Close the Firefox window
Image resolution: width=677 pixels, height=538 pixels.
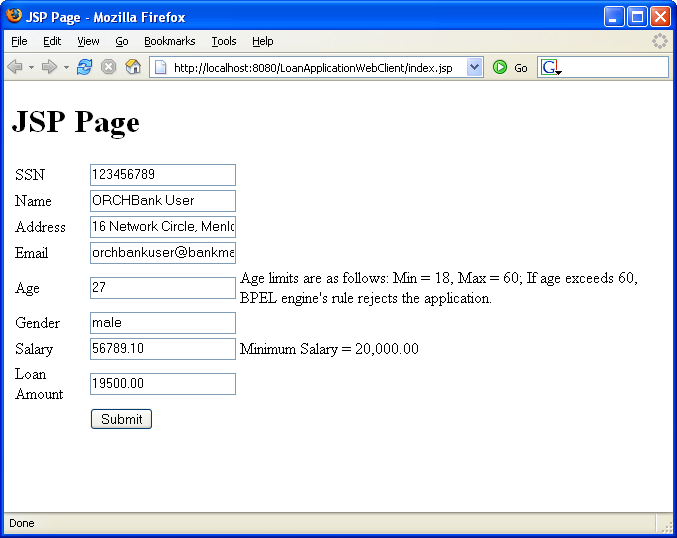click(660, 17)
